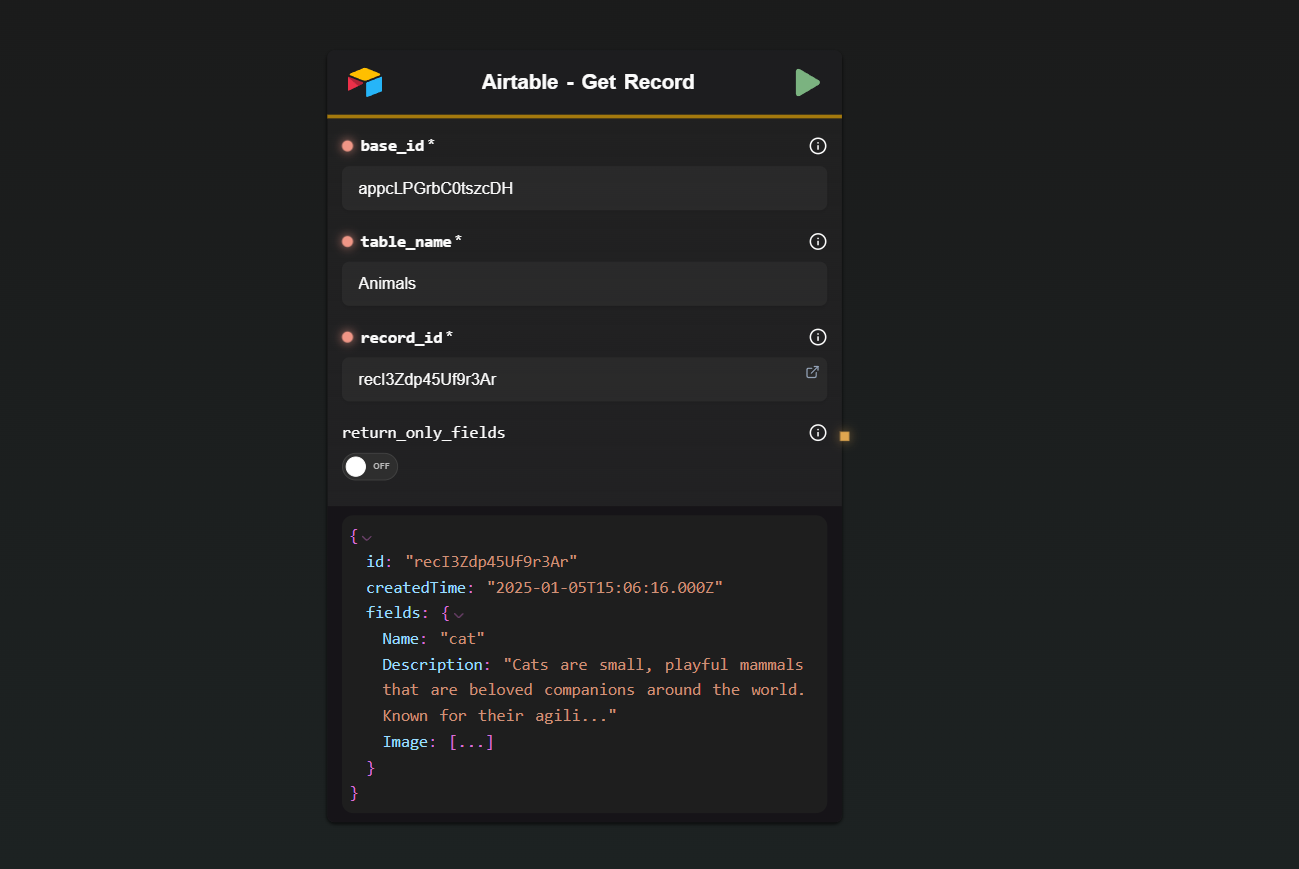Click the red connector dot beside record_id
This screenshot has width=1299, height=869.
click(348, 337)
